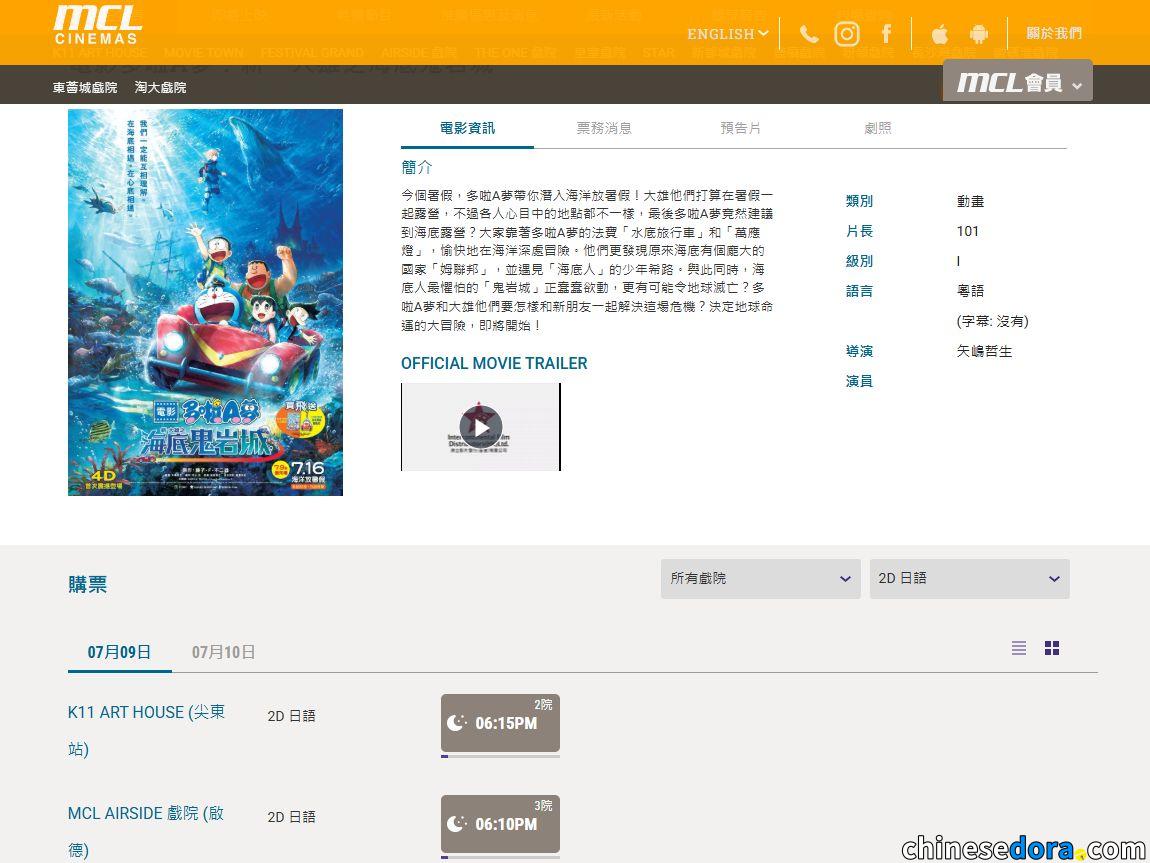Play the official movie trailer video
The width and height of the screenshot is (1150, 863).
(x=480, y=427)
